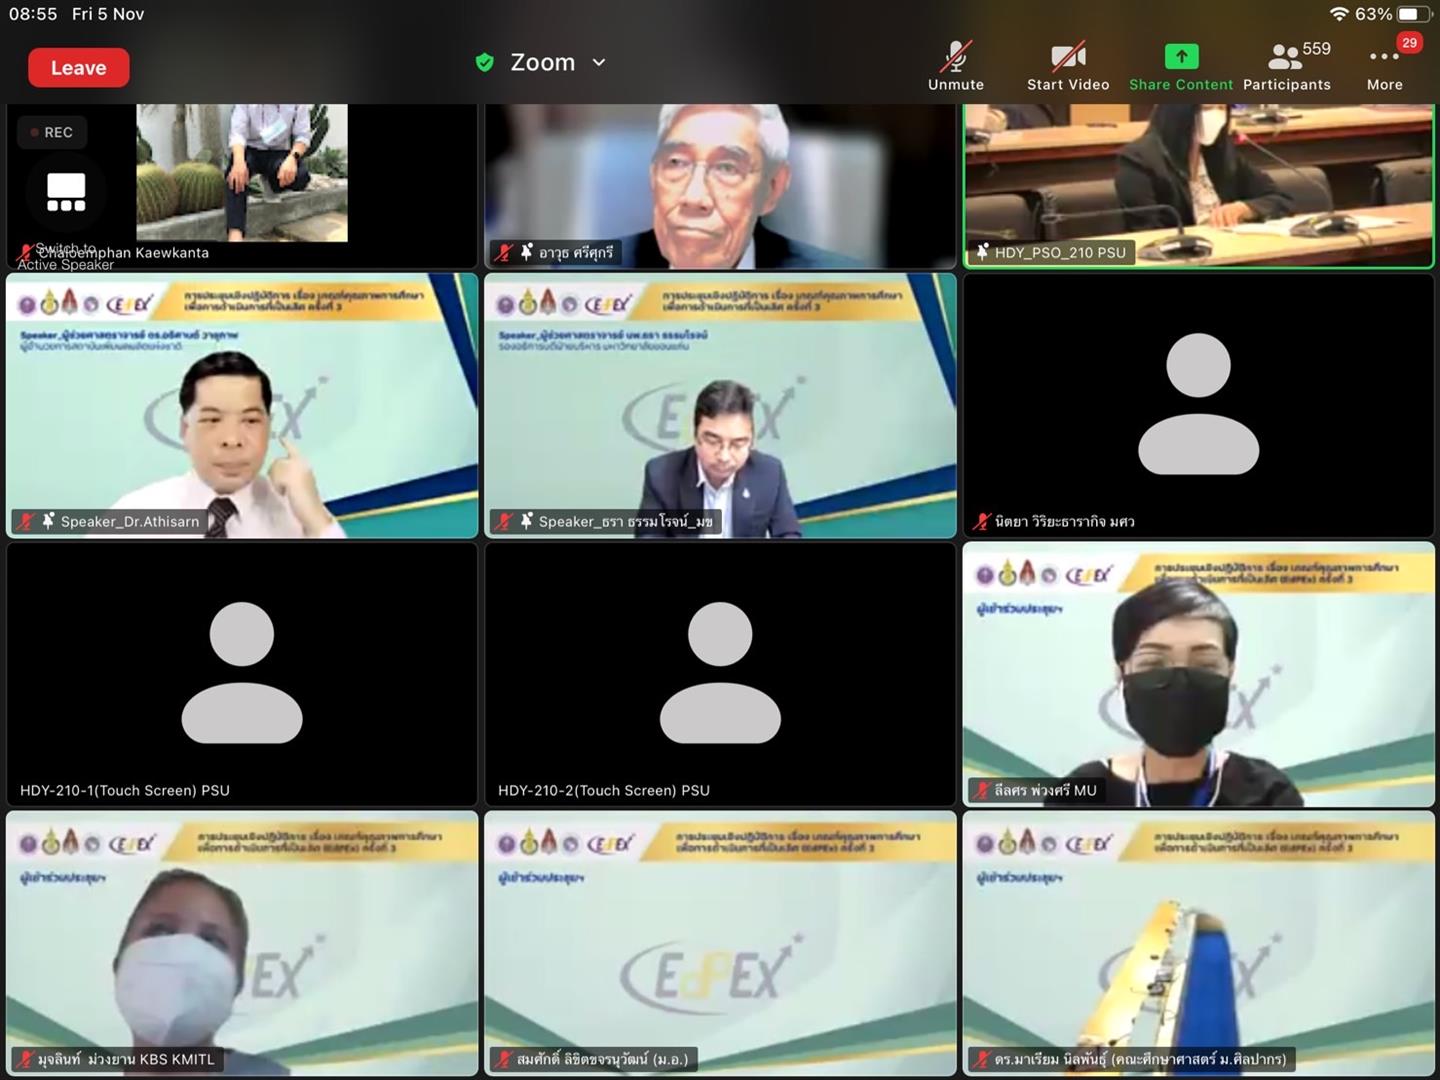This screenshot has height=1080, width=1440.
Task: Select the KBS KMITL participant tile
Action: (x=242, y=943)
